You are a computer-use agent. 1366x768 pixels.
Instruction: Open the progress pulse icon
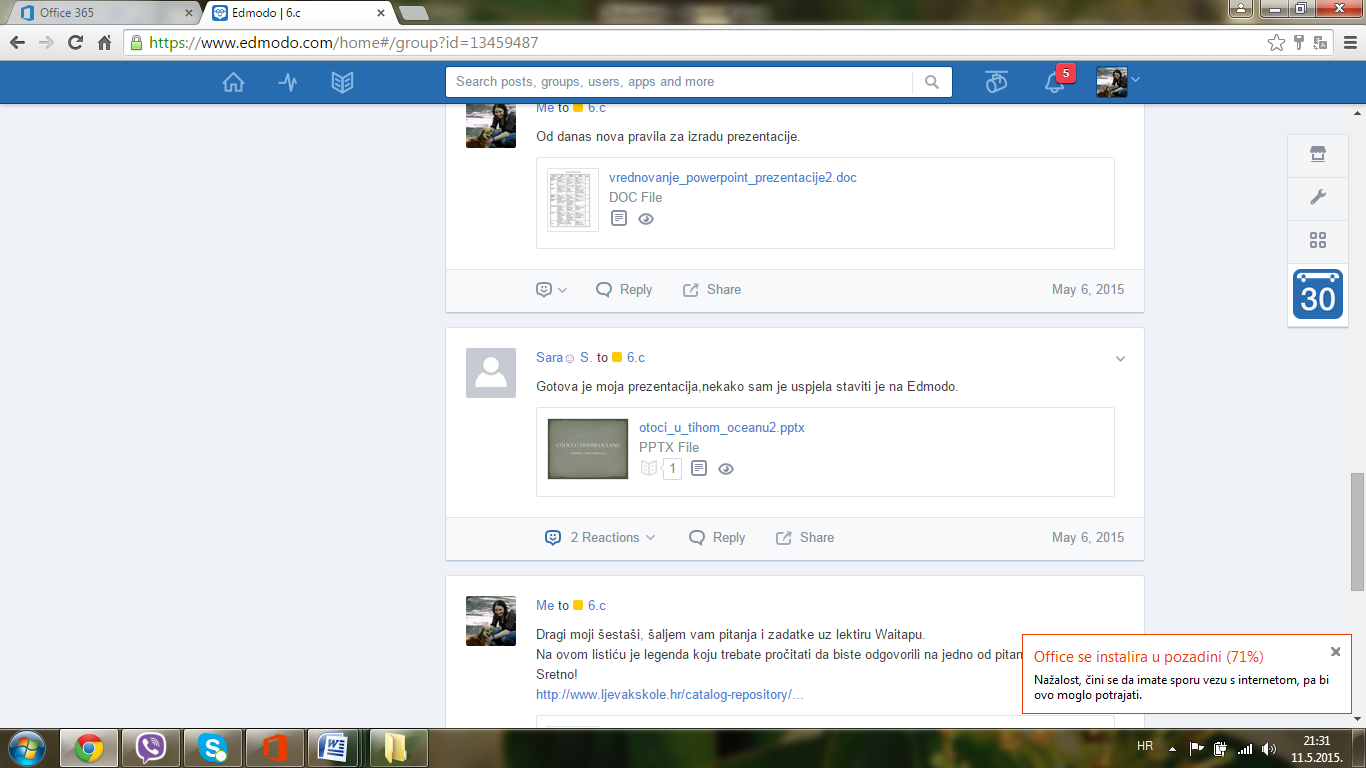(288, 82)
